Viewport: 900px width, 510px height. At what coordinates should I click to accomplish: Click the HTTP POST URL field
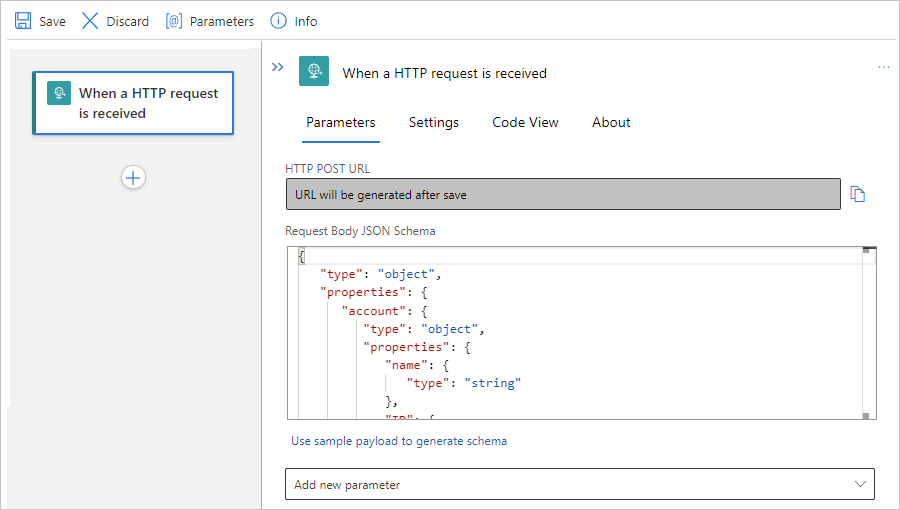pos(563,195)
